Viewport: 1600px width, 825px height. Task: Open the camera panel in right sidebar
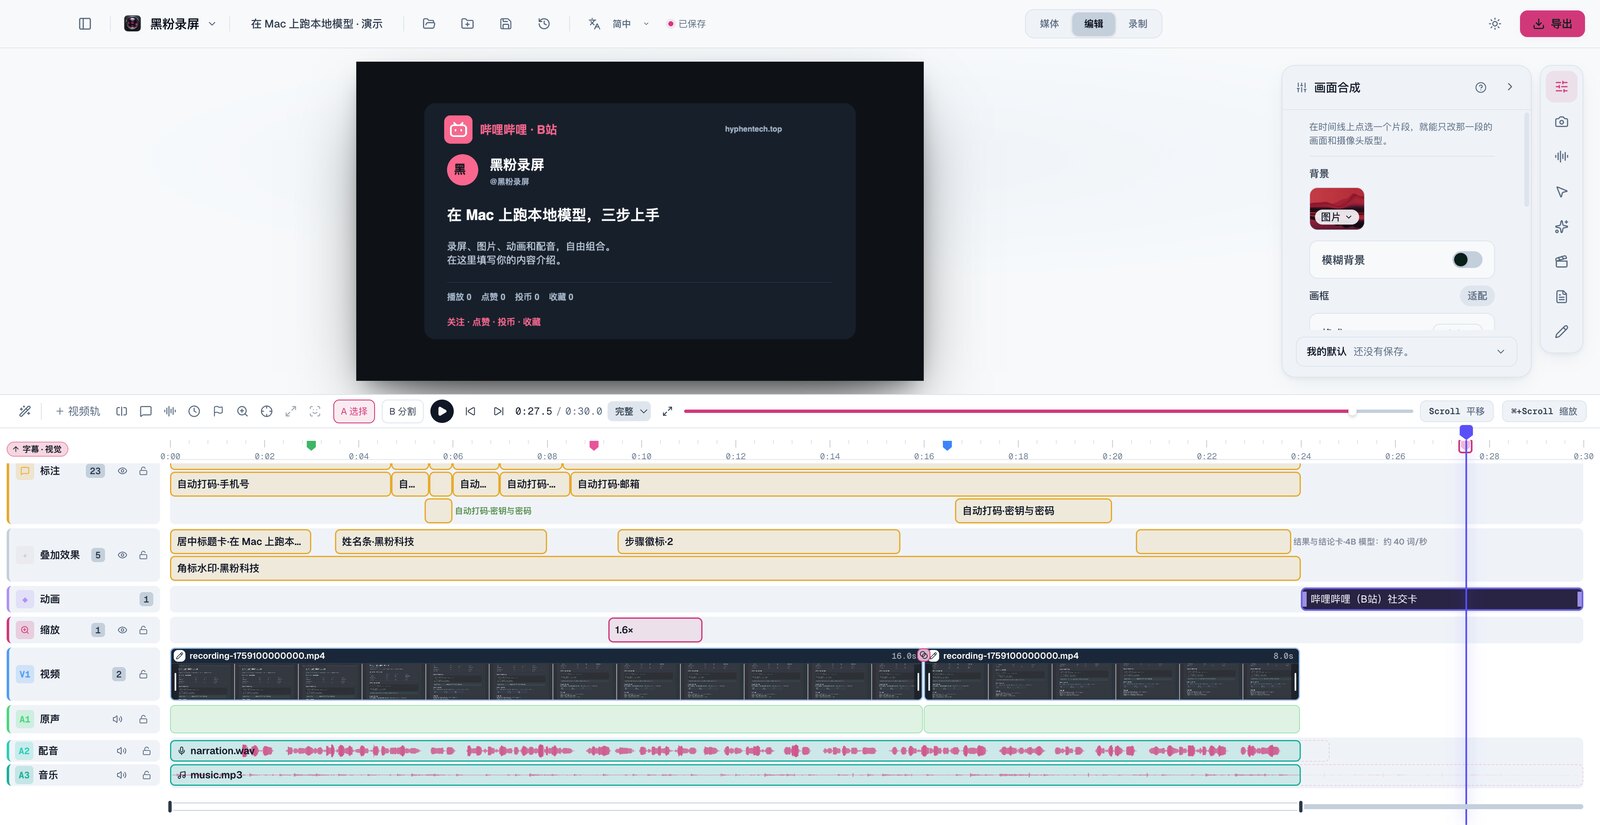pyautogui.click(x=1562, y=122)
